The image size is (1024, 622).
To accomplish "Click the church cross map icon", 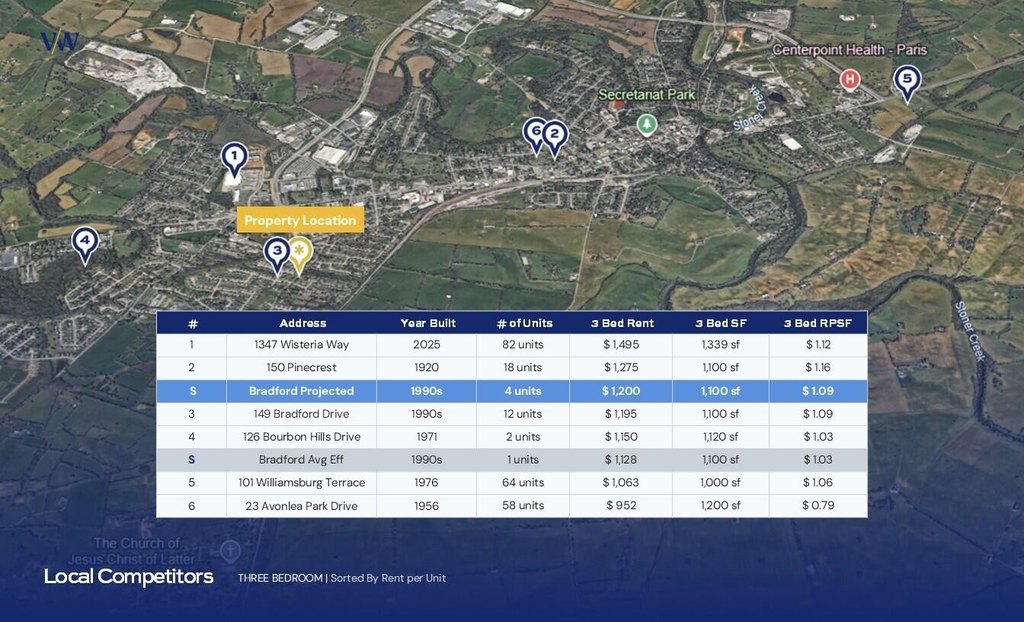I will [x=230, y=550].
